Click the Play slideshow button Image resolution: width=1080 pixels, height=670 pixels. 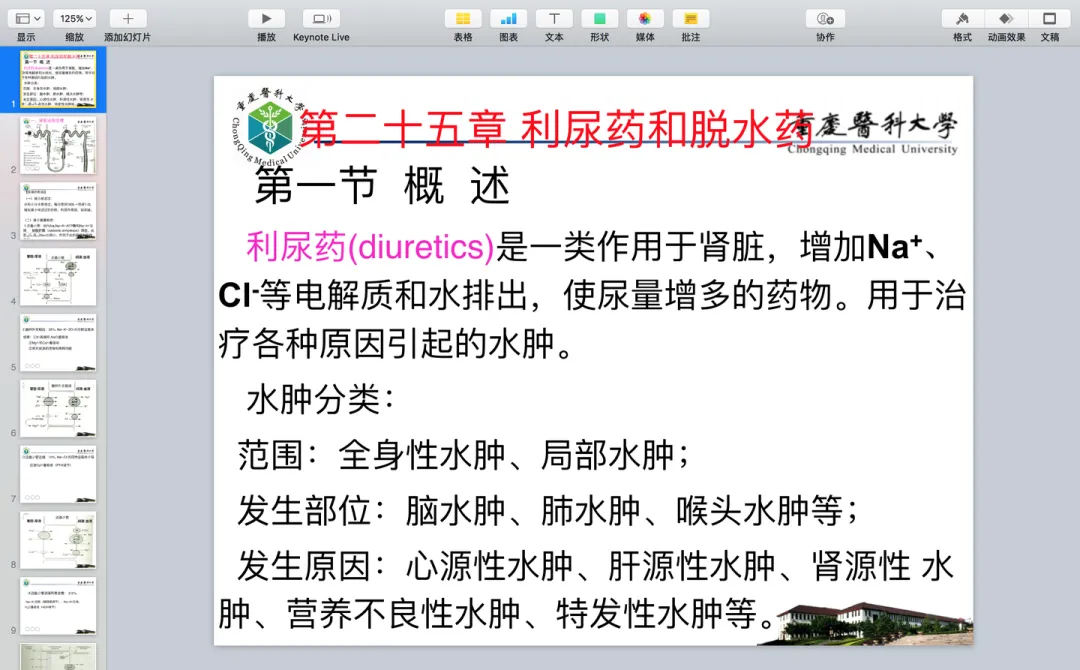tap(266, 19)
